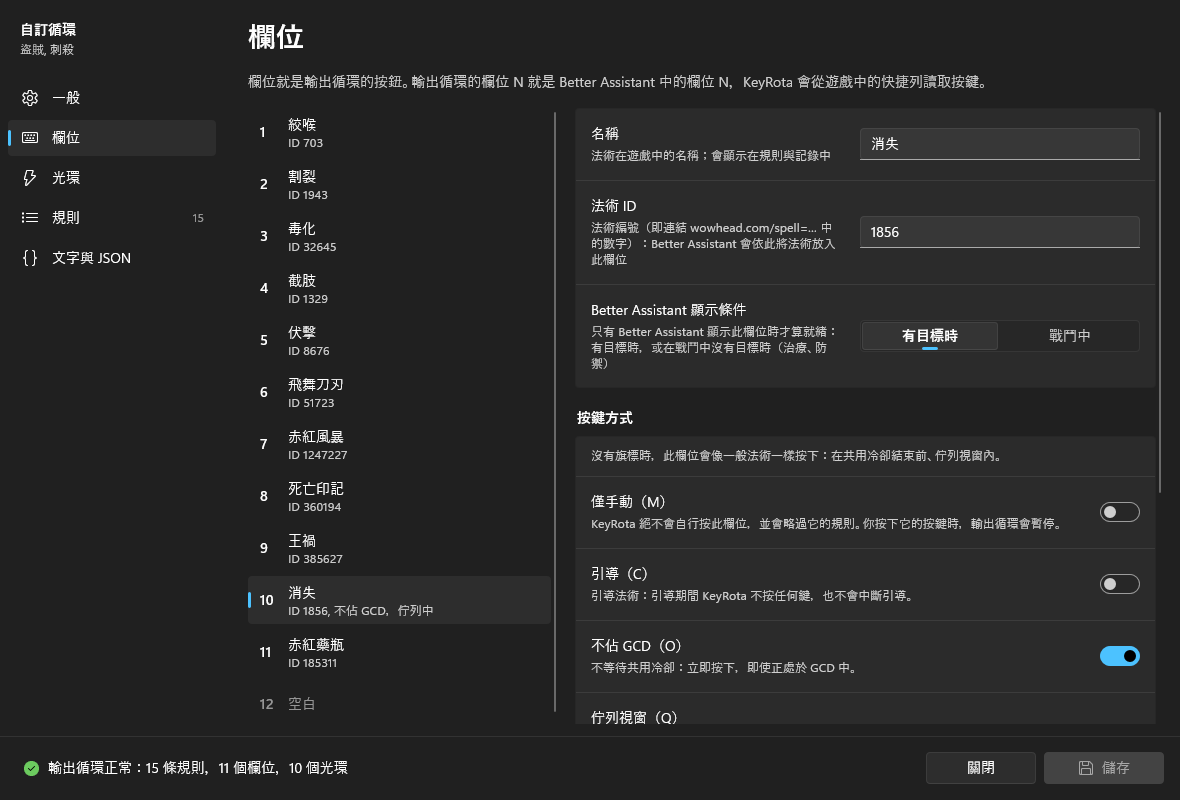Open the 光環 page

coord(111,178)
